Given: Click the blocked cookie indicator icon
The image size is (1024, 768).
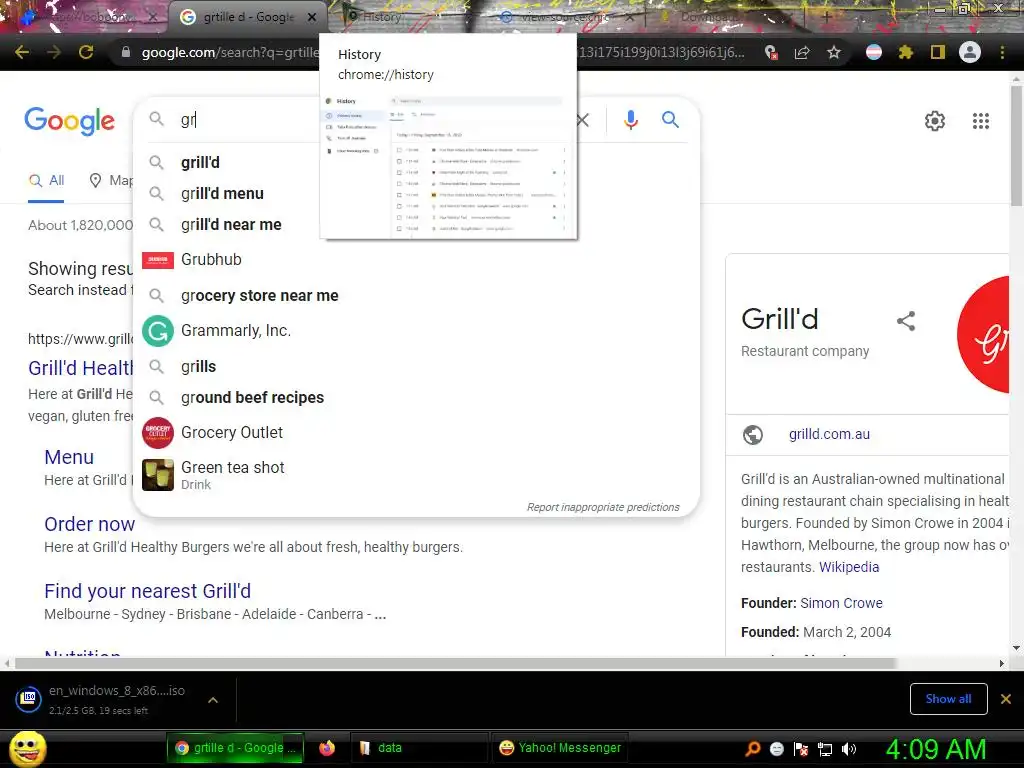Looking at the screenshot, I should pyautogui.click(x=771, y=52).
